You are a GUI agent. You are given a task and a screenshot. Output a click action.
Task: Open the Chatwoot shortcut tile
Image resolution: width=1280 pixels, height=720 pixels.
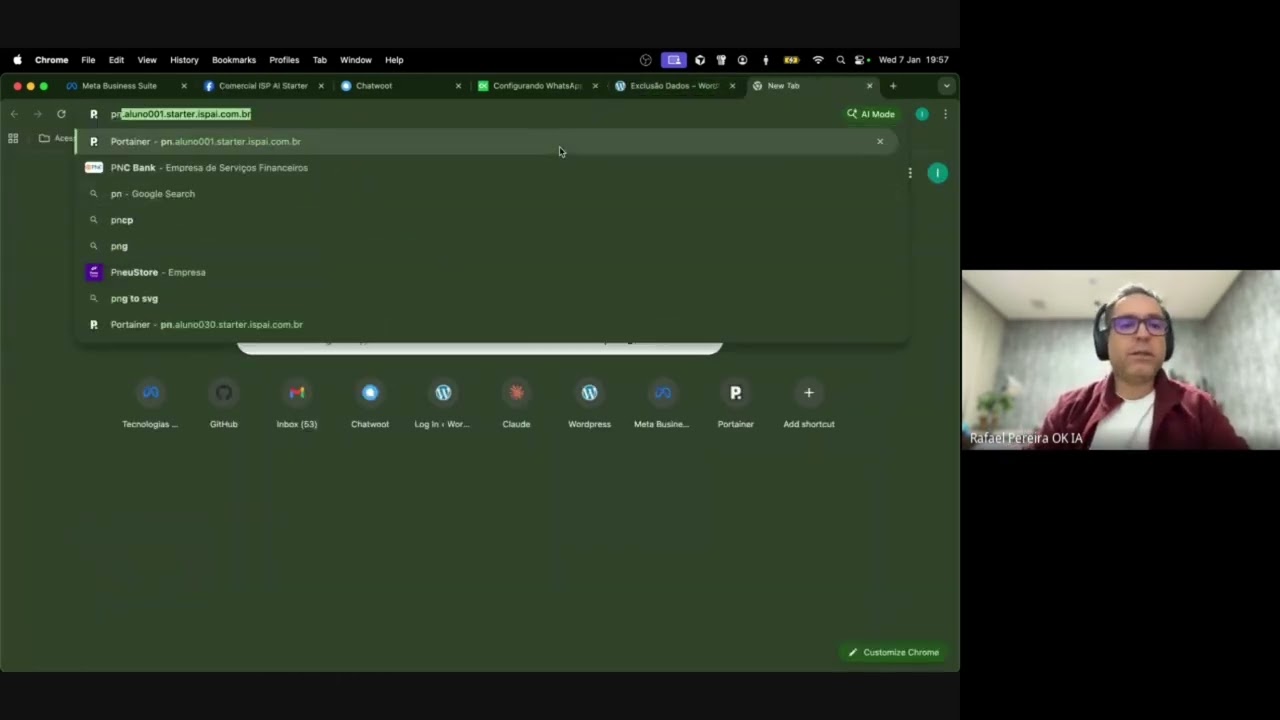(370, 403)
